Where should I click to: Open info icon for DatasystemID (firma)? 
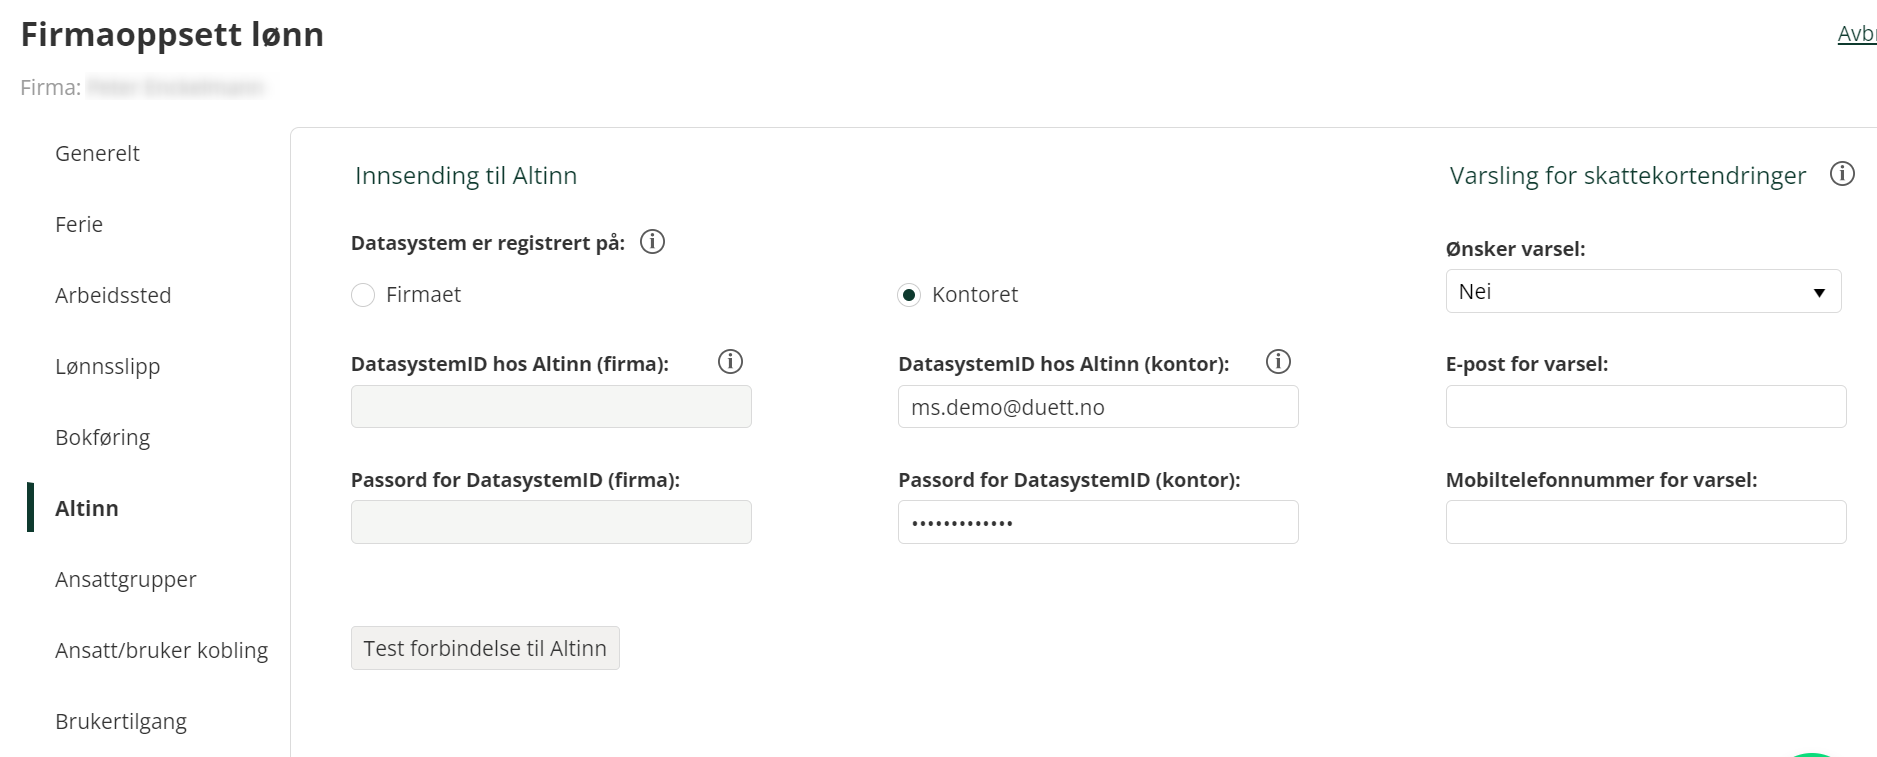click(730, 362)
